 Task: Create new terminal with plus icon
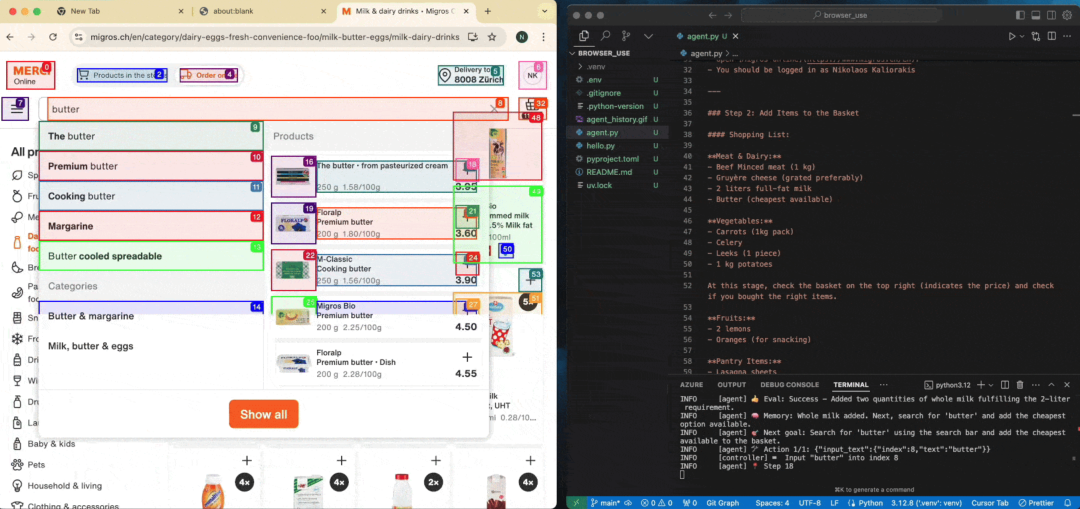(981, 385)
